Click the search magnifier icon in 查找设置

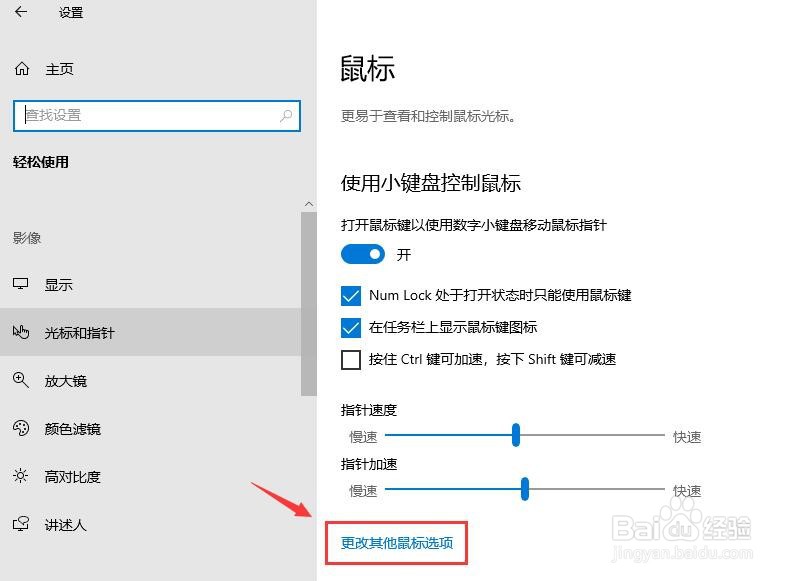click(x=286, y=115)
